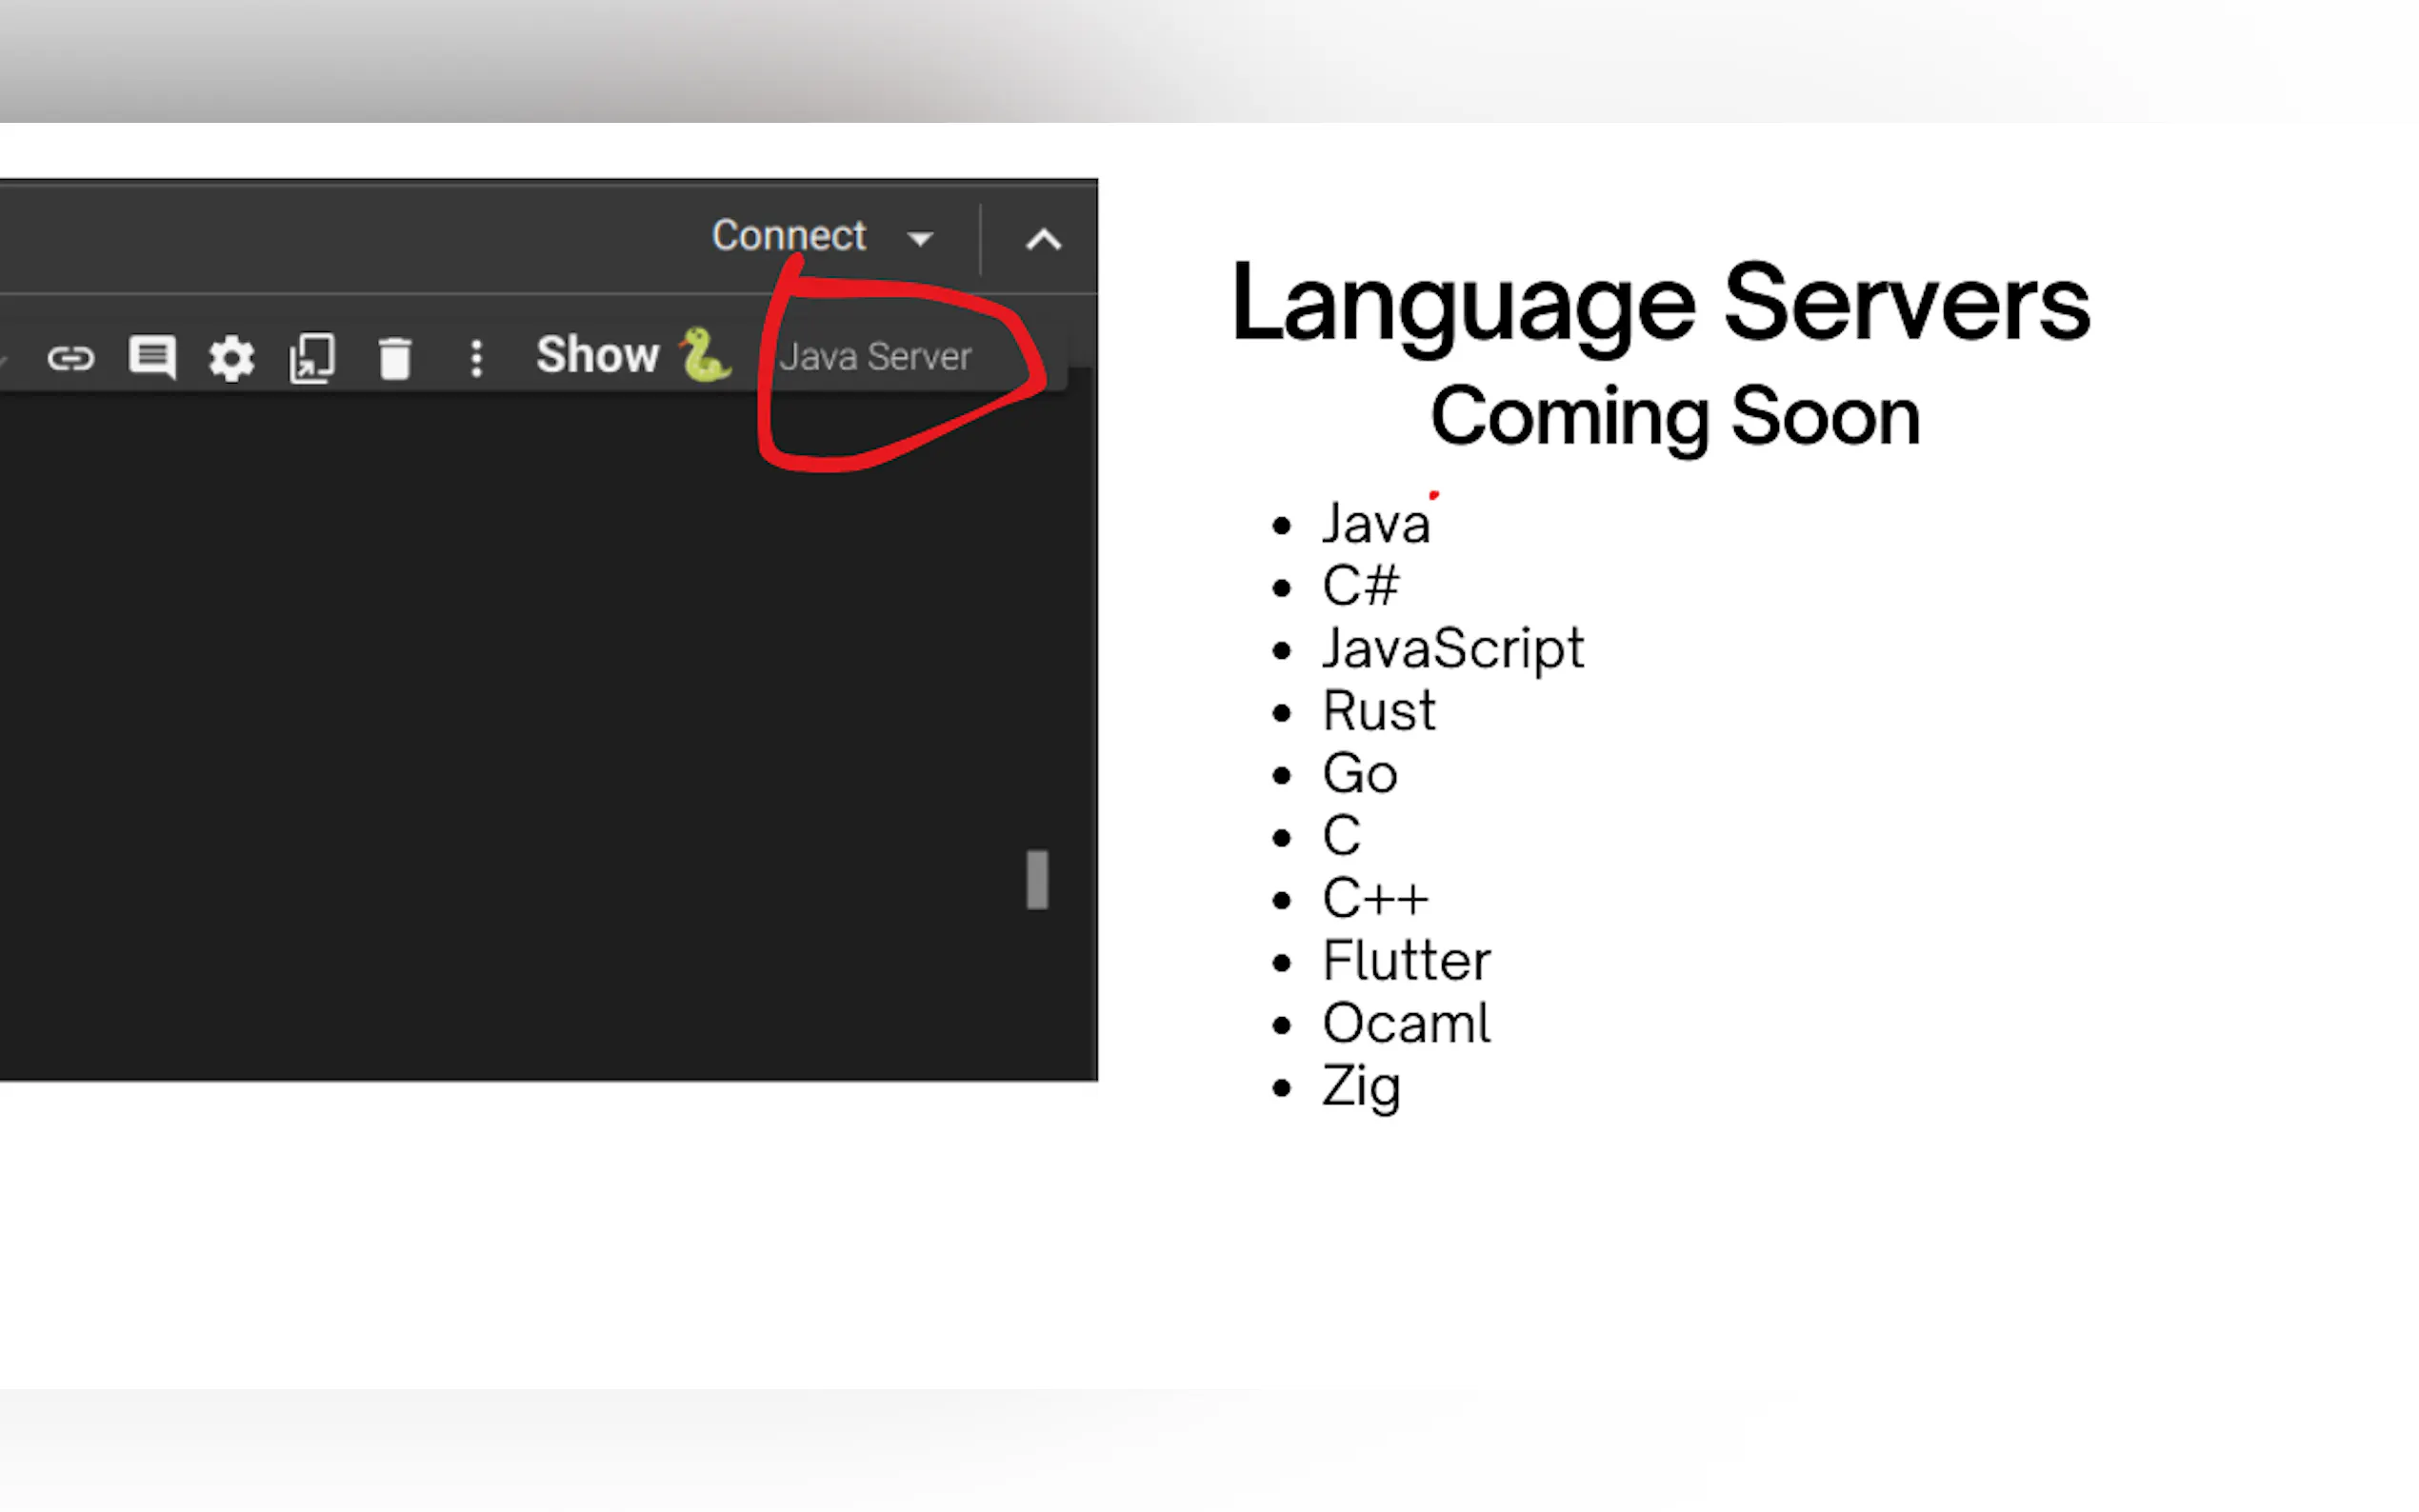Click the Show button in the toolbar
The width and height of the screenshot is (2419, 1512).
click(x=597, y=355)
